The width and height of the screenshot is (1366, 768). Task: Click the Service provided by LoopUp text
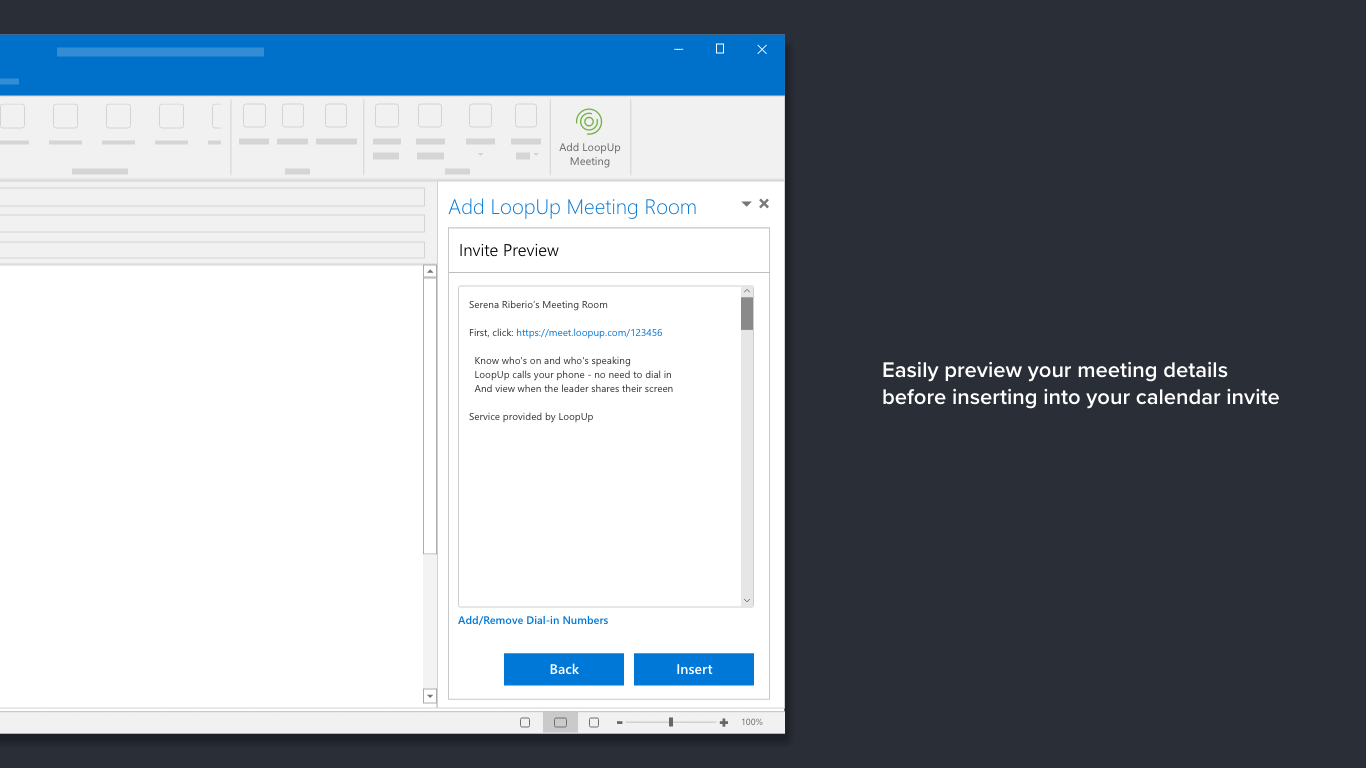pos(531,417)
